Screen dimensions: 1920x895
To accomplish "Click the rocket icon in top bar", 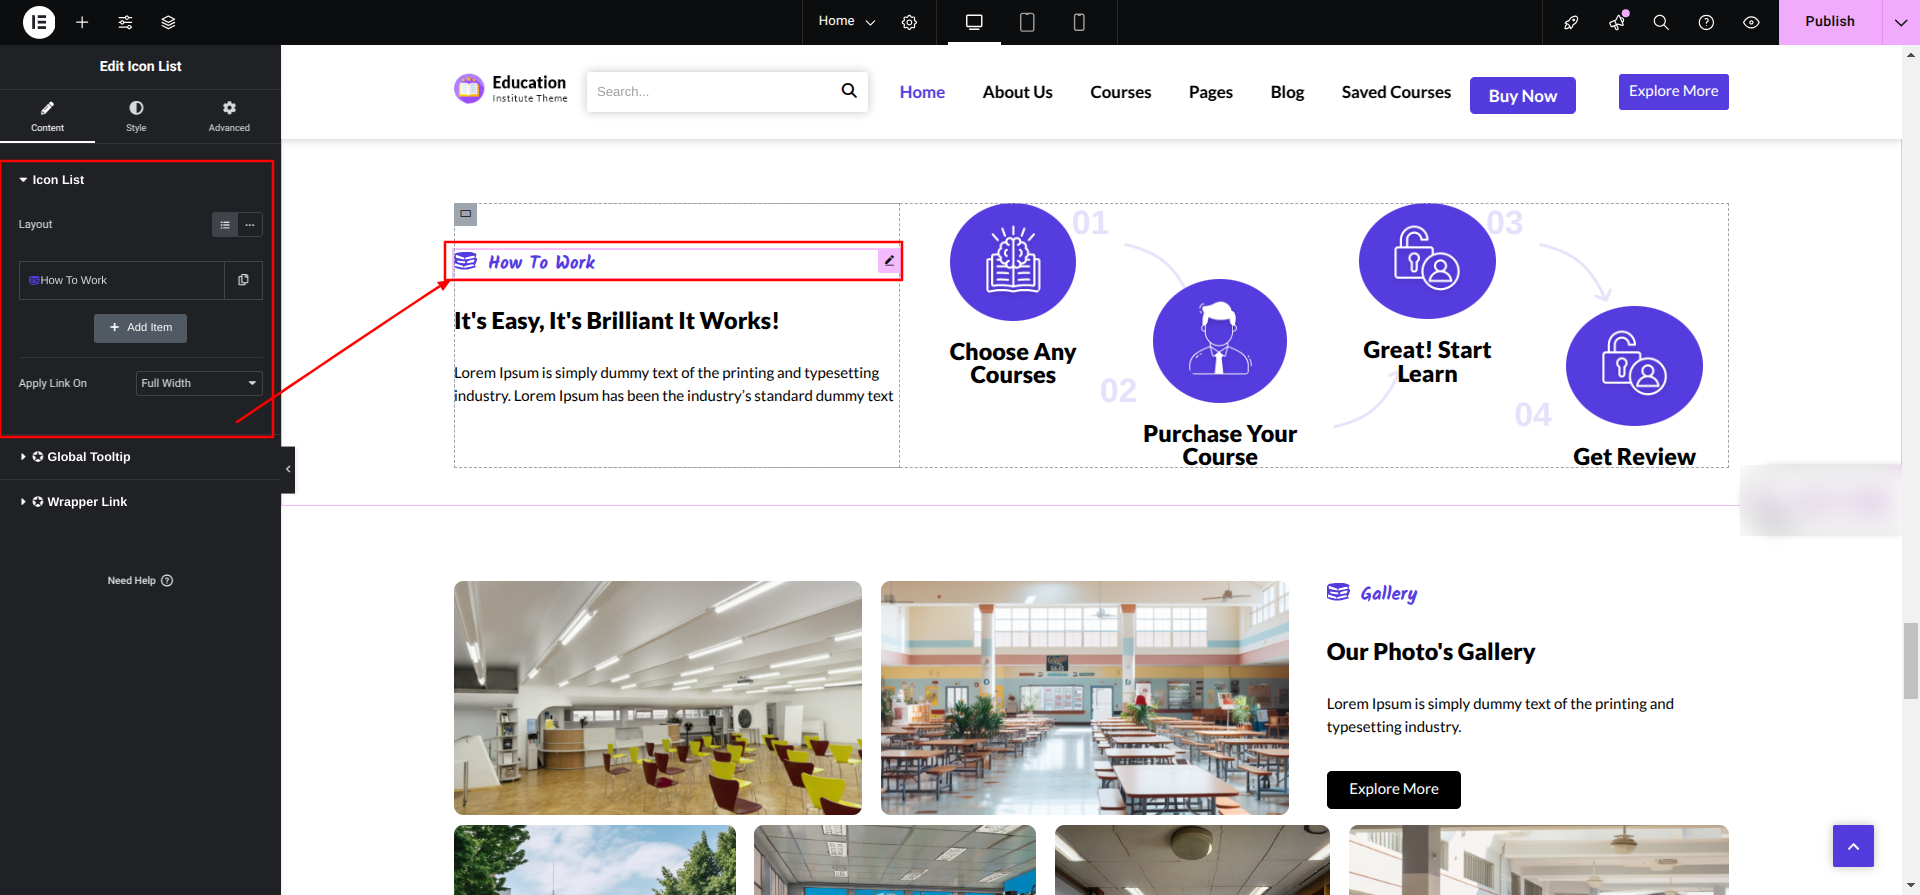I will click(1571, 22).
